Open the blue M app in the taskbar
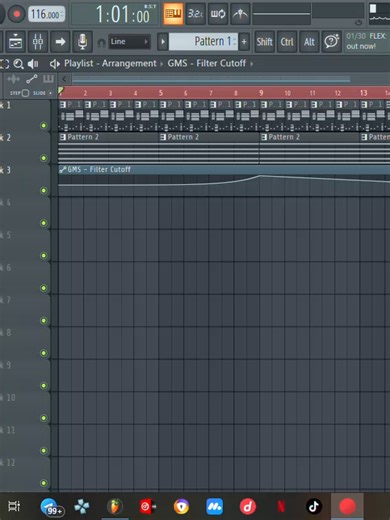 (x=215, y=507)
